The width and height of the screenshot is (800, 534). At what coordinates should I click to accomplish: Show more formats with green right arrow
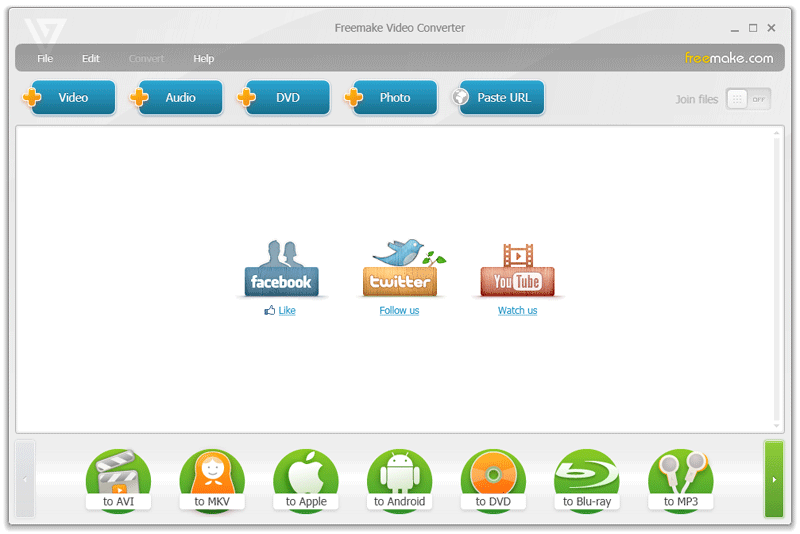click(774, 479)
